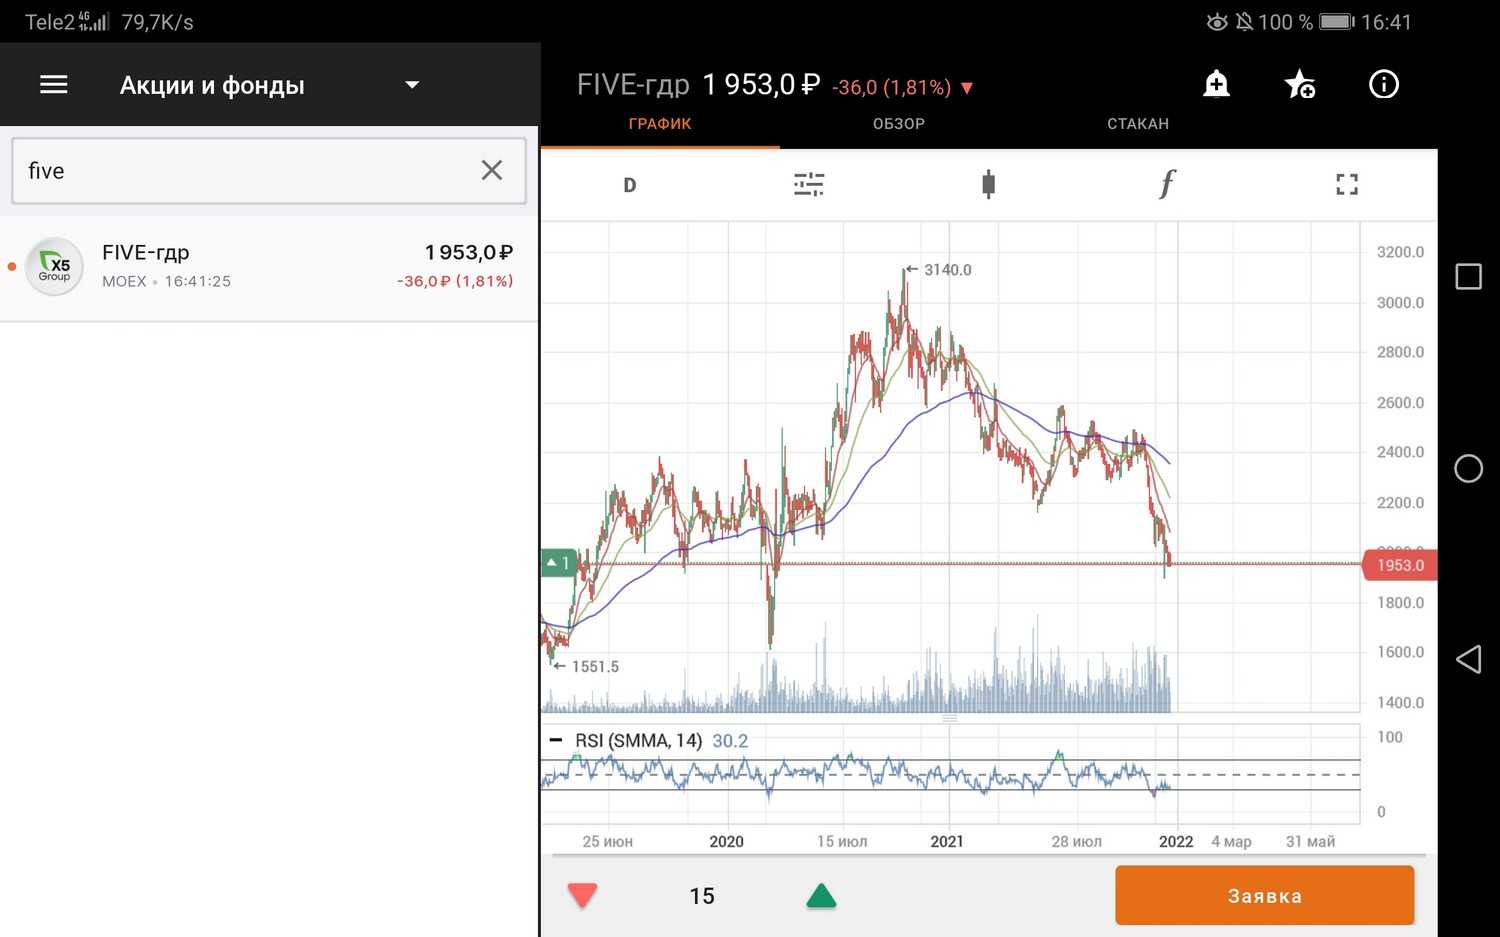
Task: Open the D timeframe selector
Action: click(x=629, y=185)
